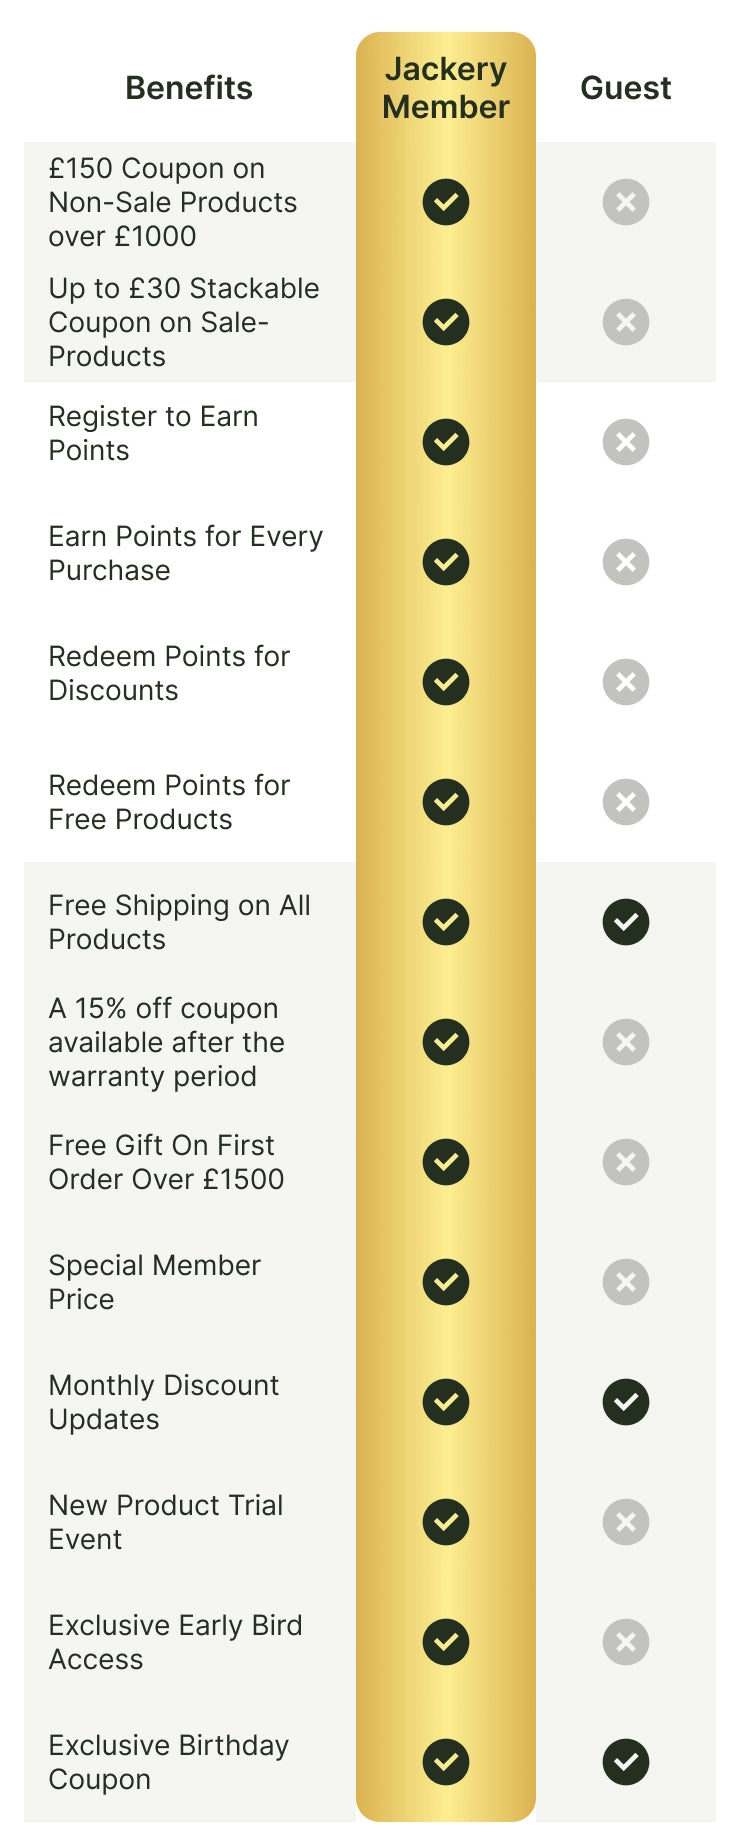734x1840 pixels.
Task: Click the Benefits column heading
Action: 189,88
